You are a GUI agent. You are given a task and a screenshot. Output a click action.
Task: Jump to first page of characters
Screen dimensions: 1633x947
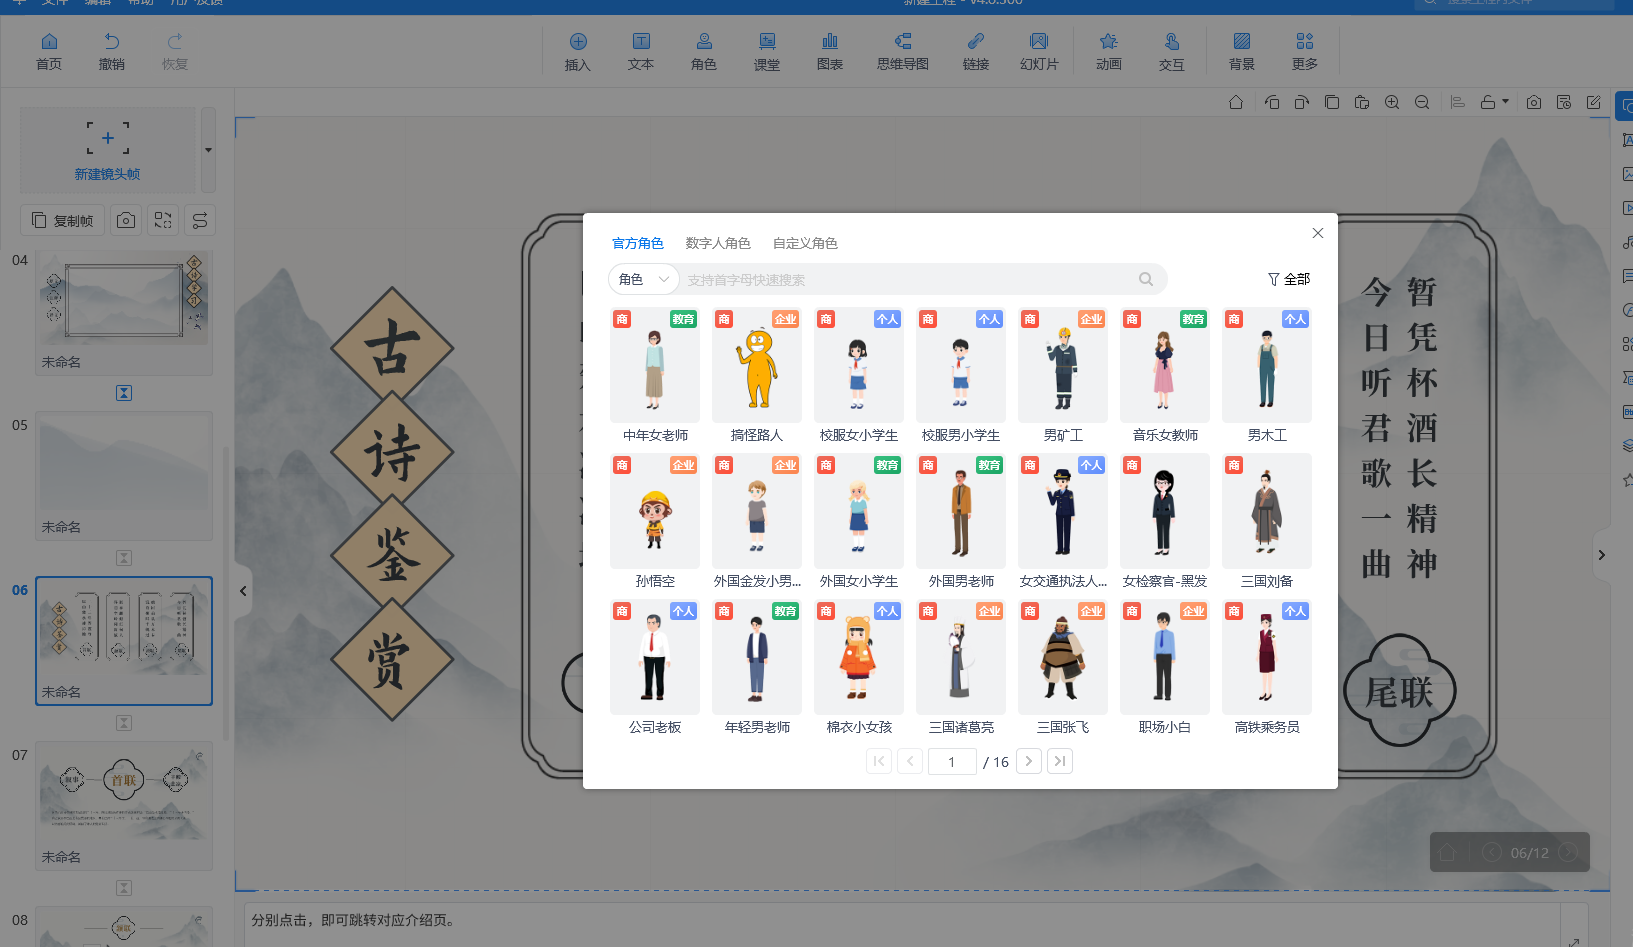(879, 761)
